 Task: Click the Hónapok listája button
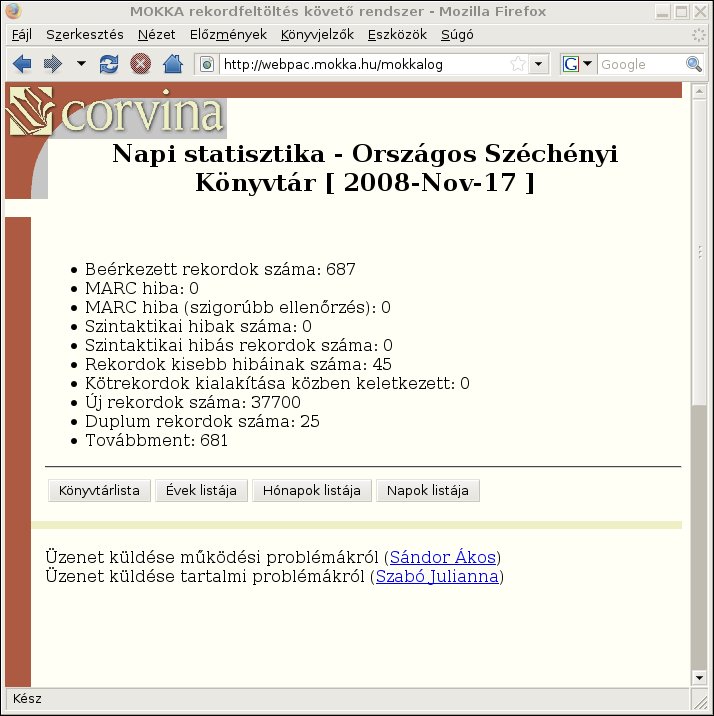pyautogui.click(x=312, y=490)
